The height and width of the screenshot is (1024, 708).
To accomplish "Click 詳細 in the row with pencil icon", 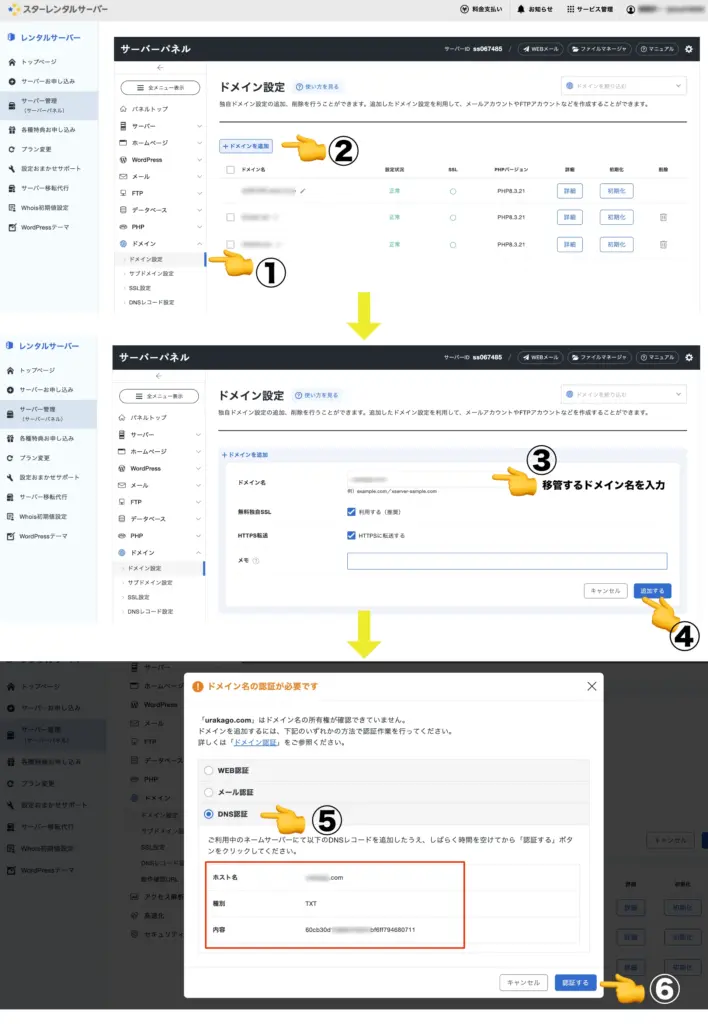I will click(570, 191).
